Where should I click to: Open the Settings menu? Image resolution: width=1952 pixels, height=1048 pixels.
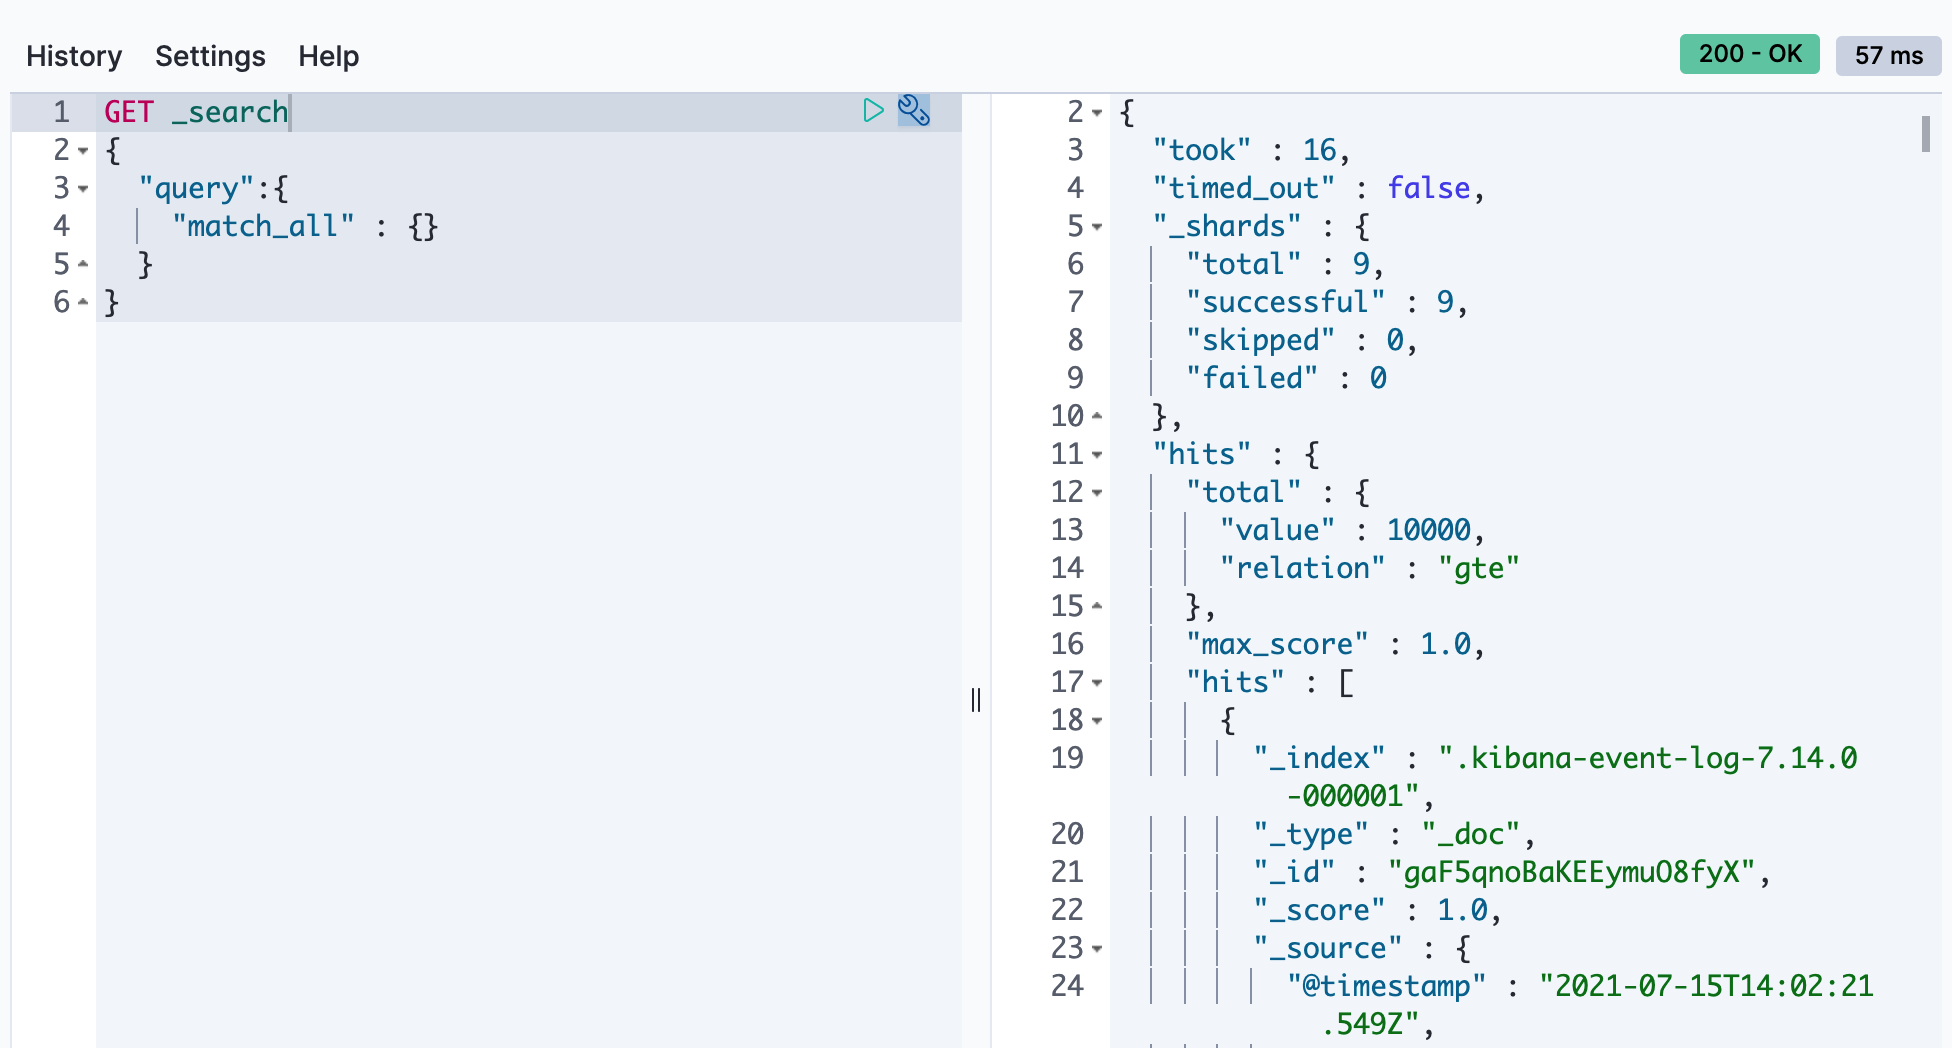210,56
